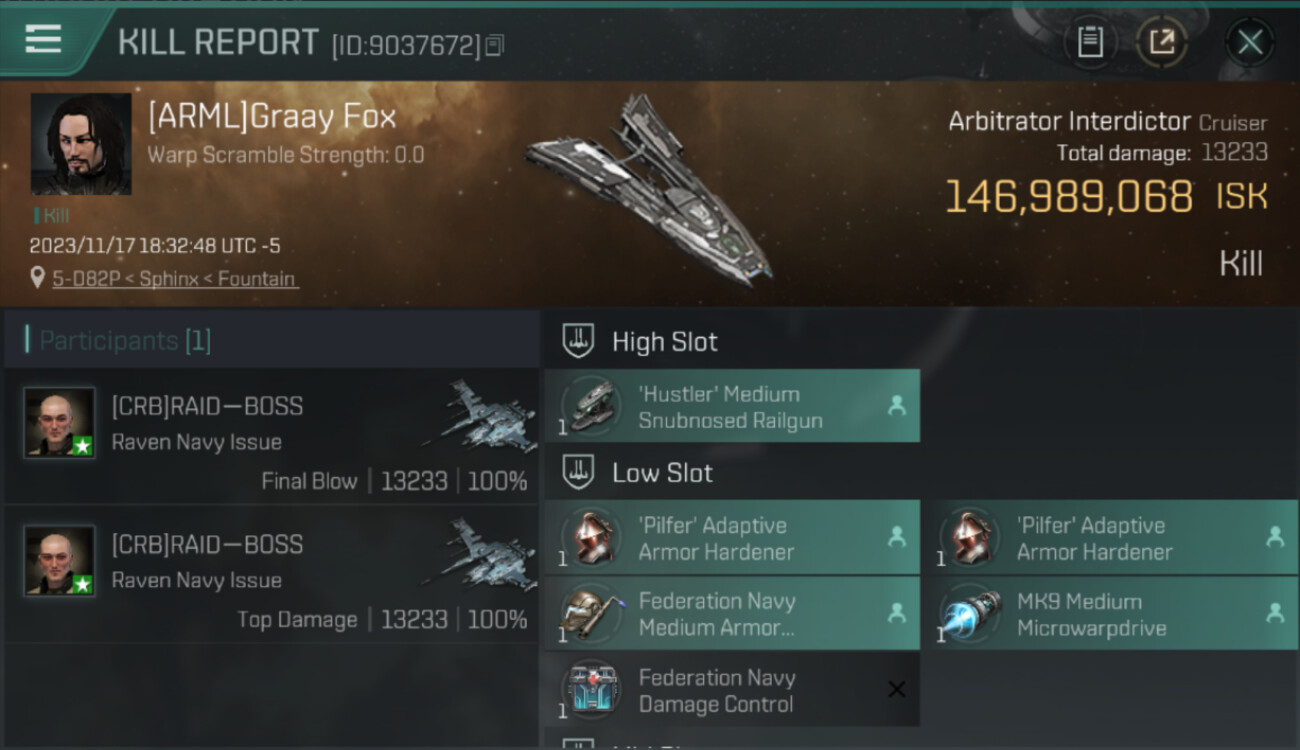Select the Final Blow RAID-BOSS entry
1300x750 pixels.
272,436
